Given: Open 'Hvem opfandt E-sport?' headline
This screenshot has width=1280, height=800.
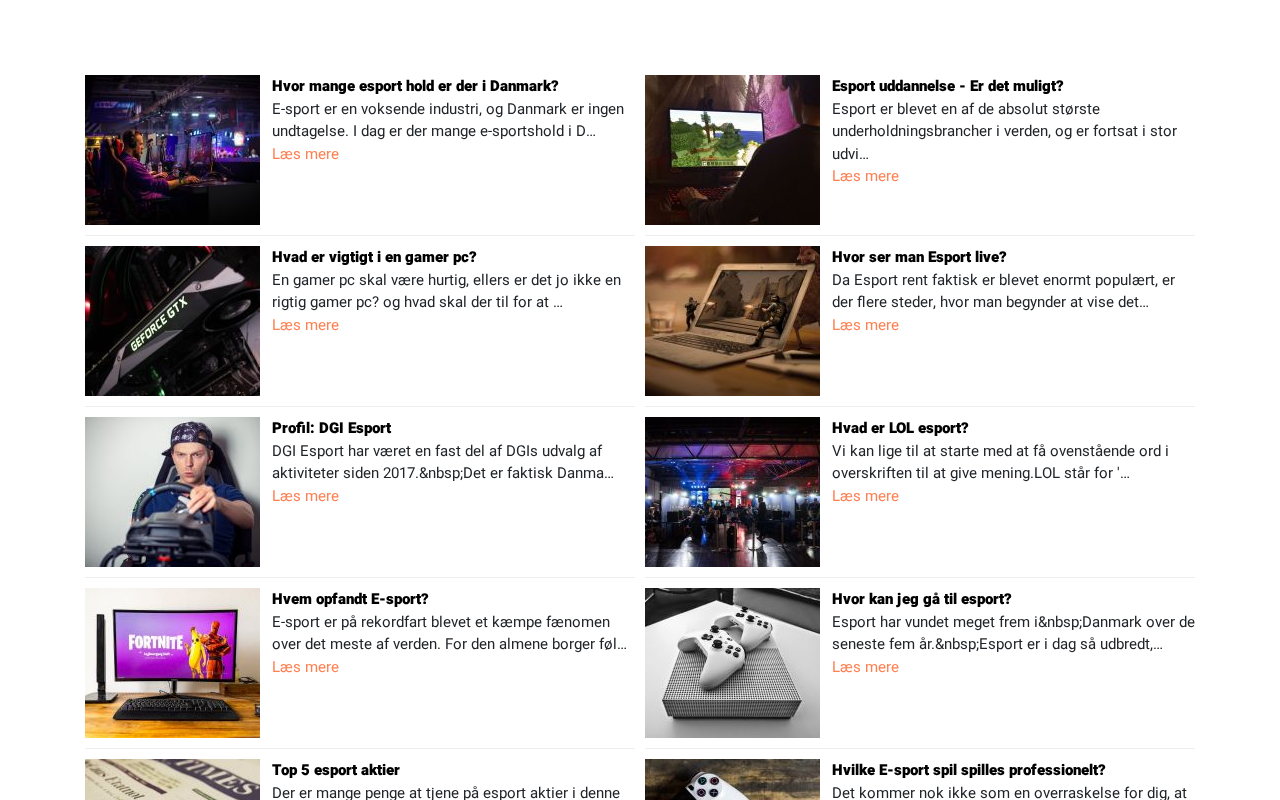Looking at the screenshot, I should (350, 599).
